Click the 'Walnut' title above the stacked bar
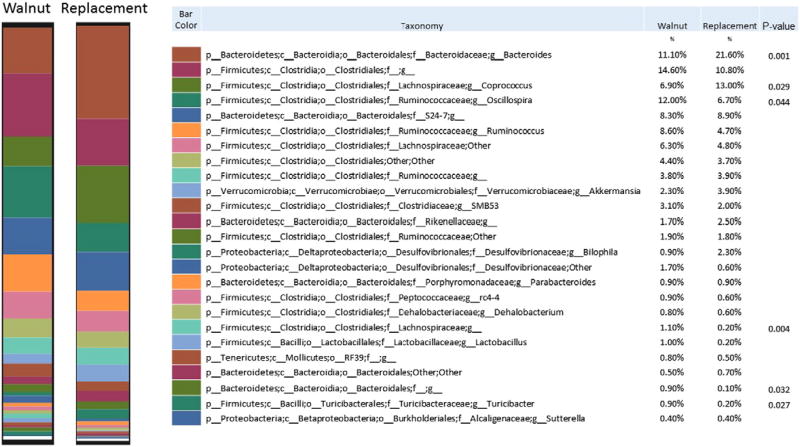This screenshot has width=800, height=447. tap(27, 9)
